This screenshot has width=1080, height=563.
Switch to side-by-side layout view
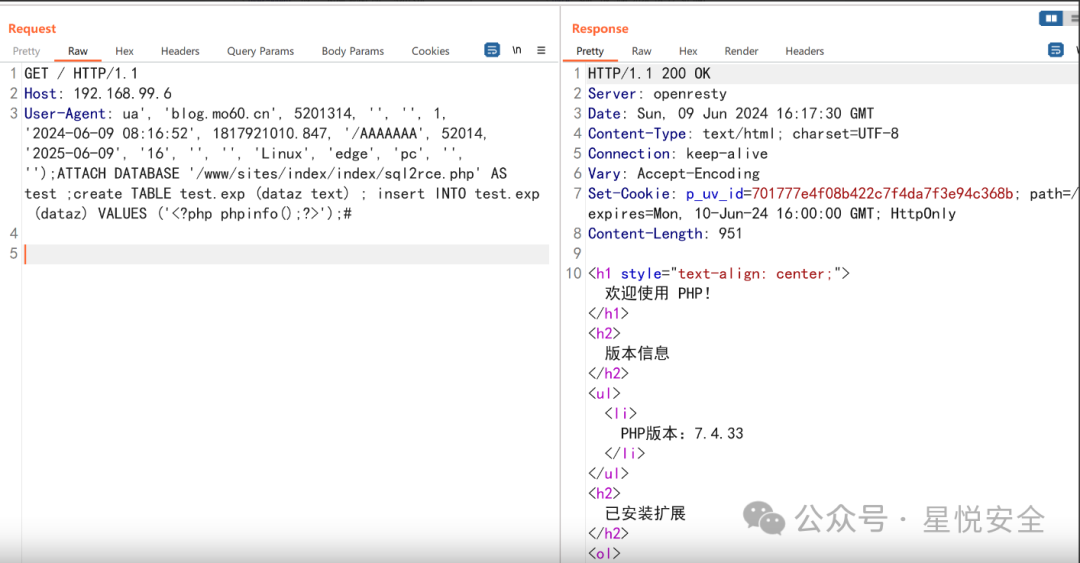[x=1050, y=19]
